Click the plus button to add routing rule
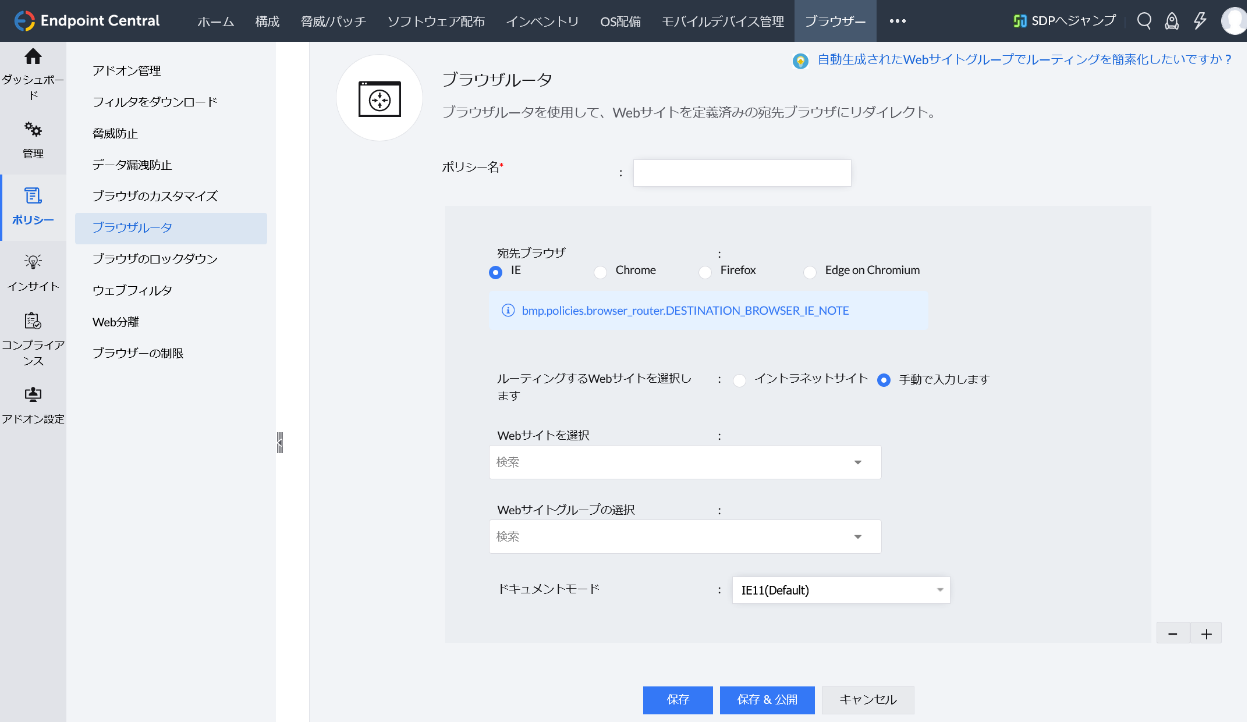Screen dimensions: 1247x722 [x=1206, y=634]
